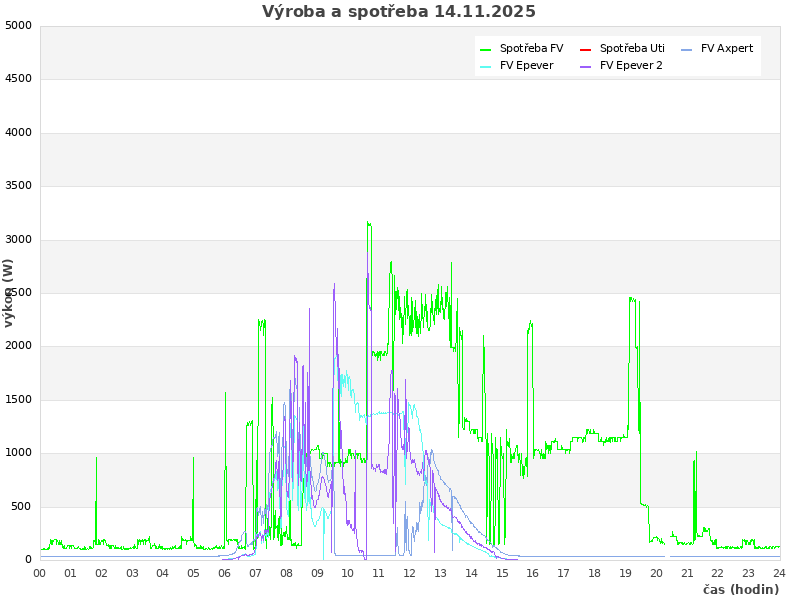Click the 18 hour tick label on x-axis
Image resolution: width=800 pixels, height=600 pixels.
[x=594, y=573]
